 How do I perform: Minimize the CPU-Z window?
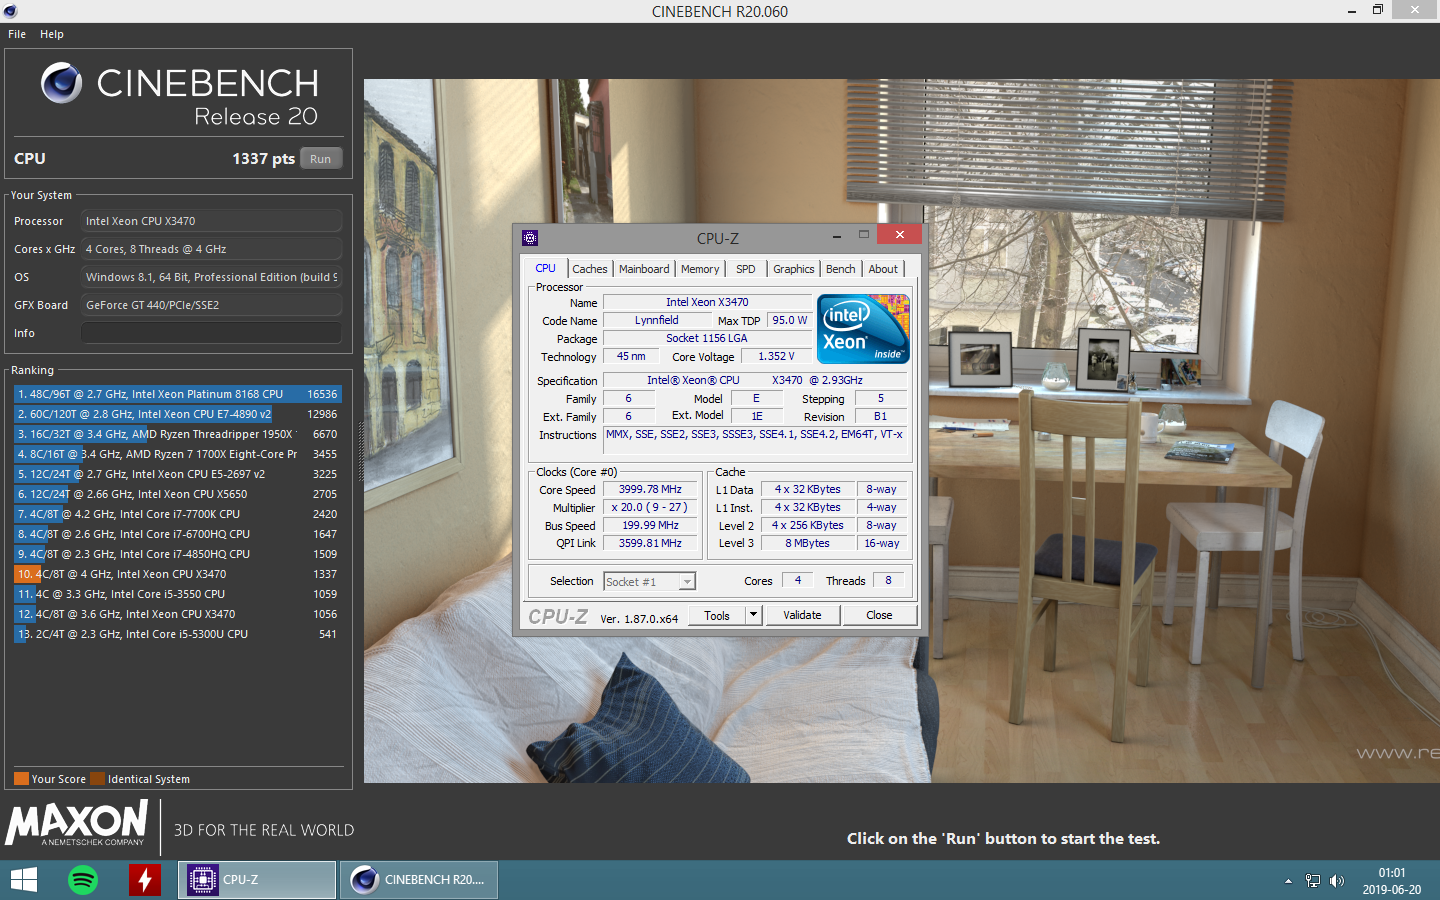pos(836,236)
